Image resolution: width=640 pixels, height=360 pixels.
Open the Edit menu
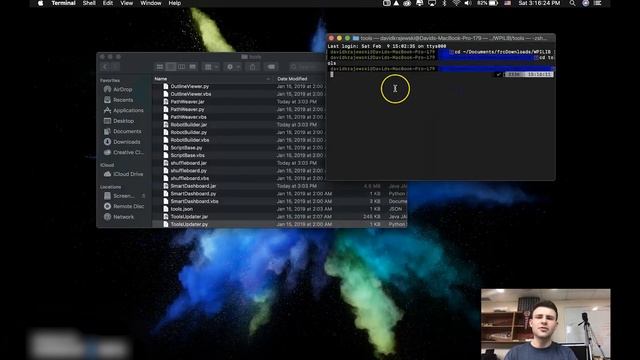[x=108, y=3]
